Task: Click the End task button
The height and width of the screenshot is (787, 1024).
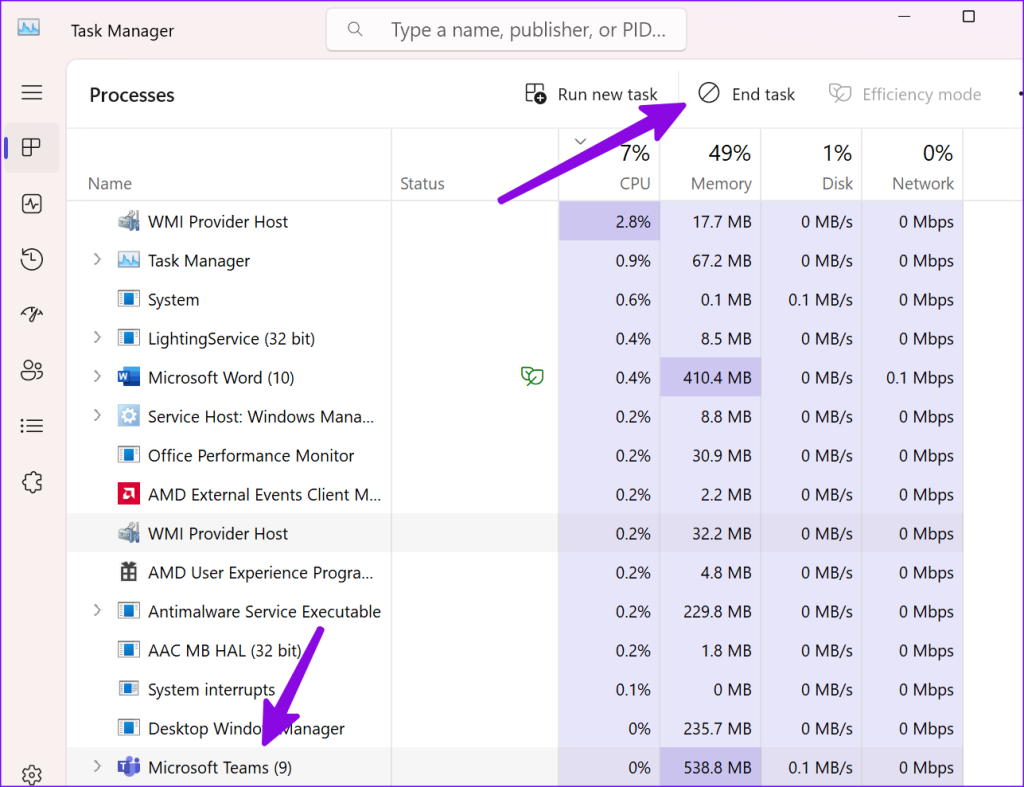Action: click(x=746, y=93)
